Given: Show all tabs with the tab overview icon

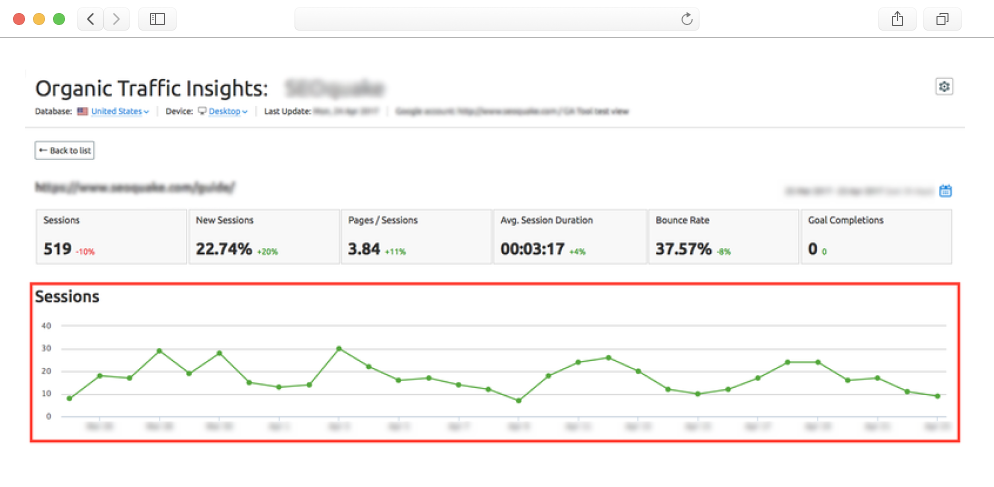Looking at the screenshot, I should pyautogui.click(x=942, y=19).
